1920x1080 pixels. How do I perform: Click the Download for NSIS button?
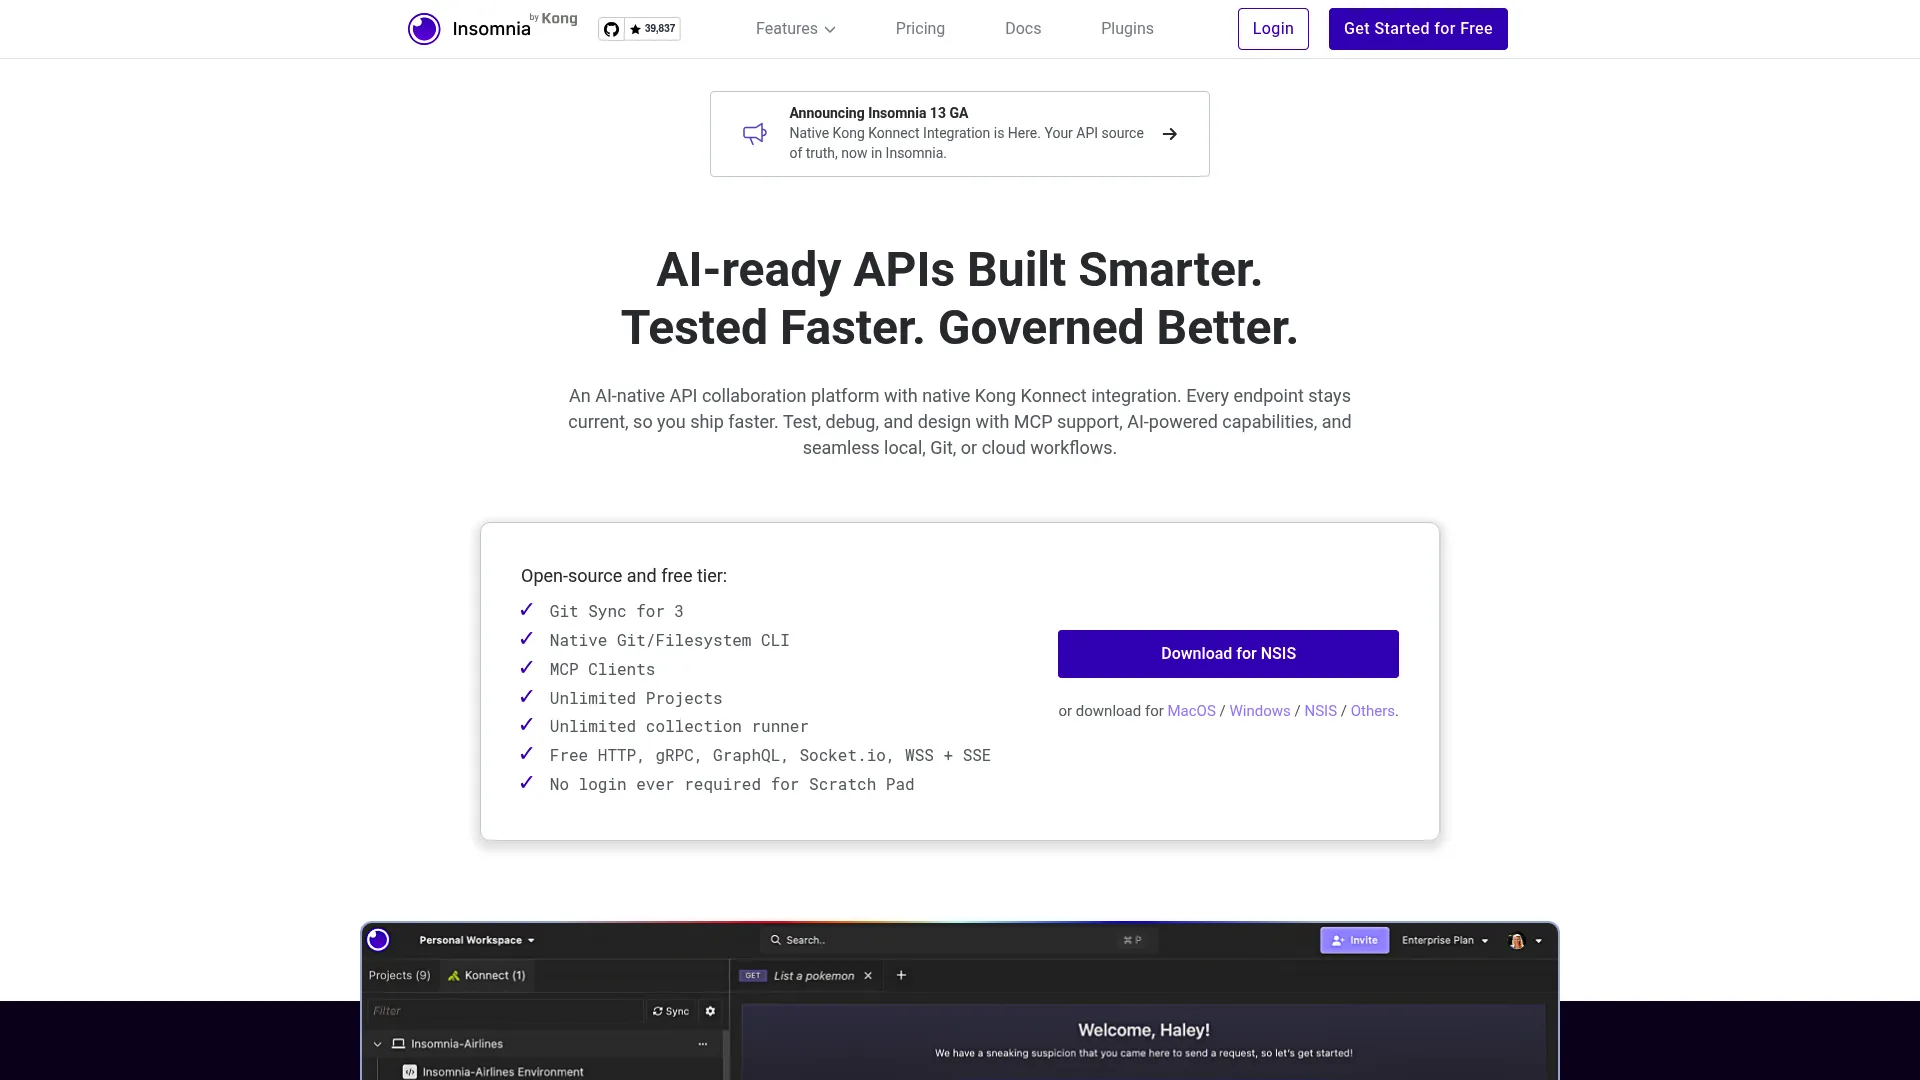click(1228, 654)
